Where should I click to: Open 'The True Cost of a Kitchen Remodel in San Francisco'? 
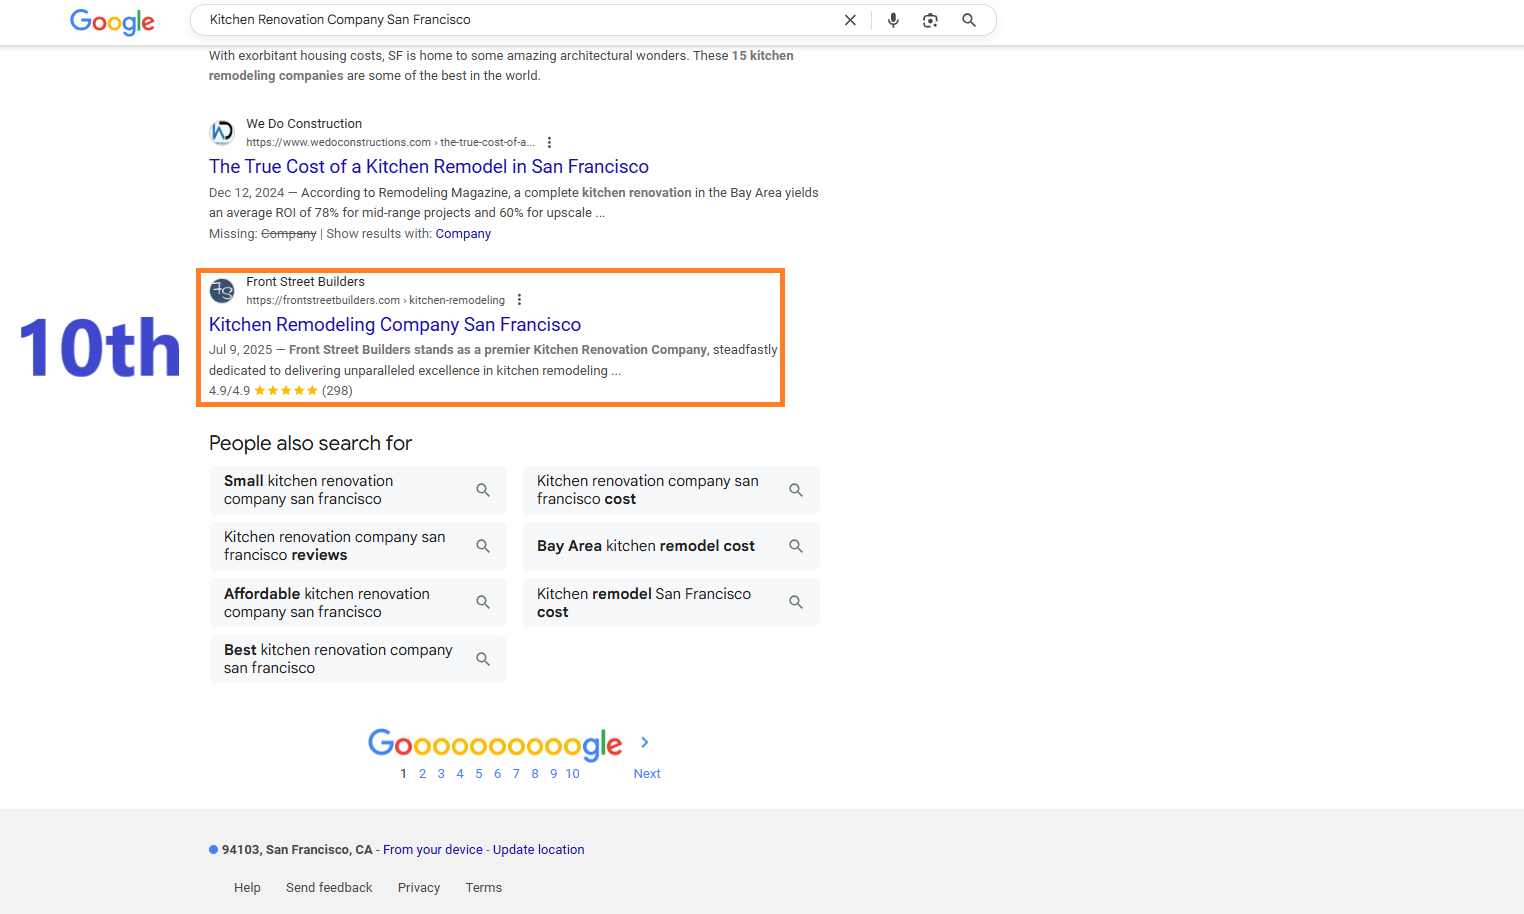pyautogui.click(x=429, y=167)
